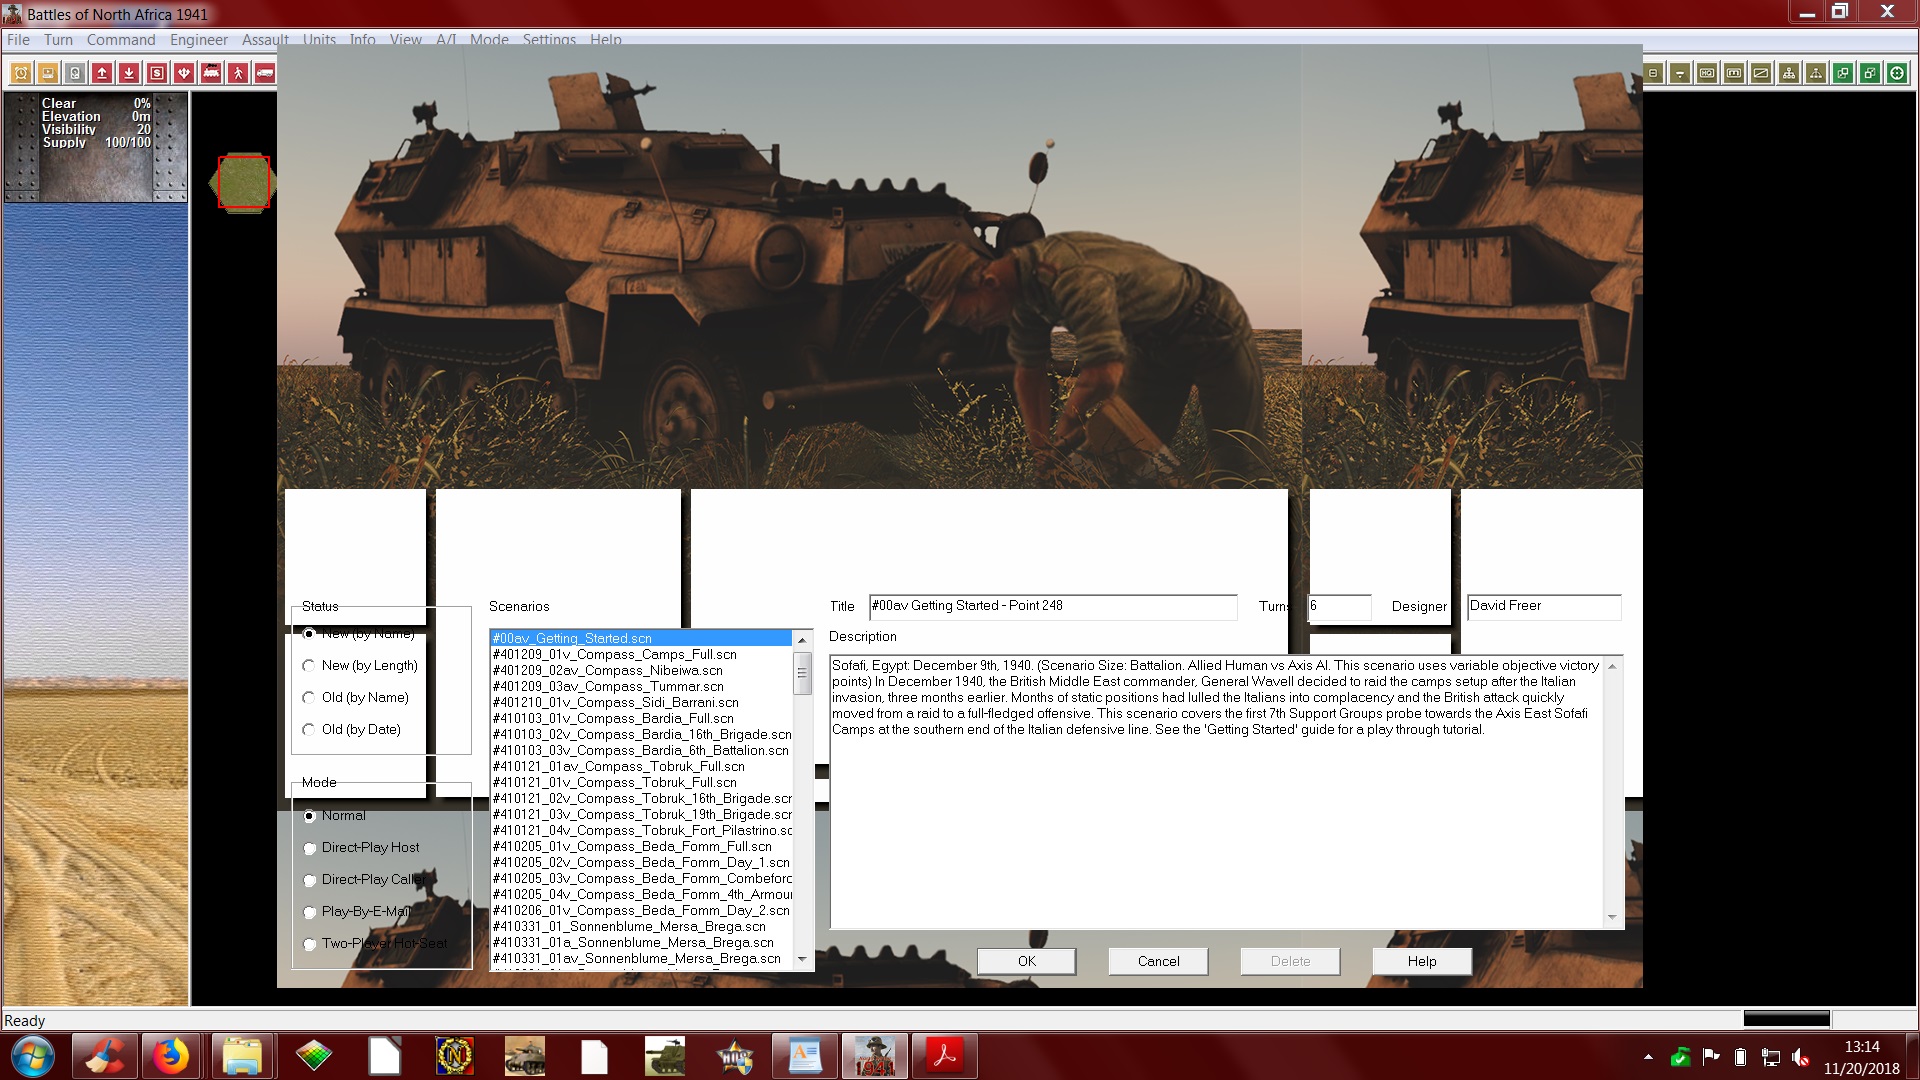The height and width of the screenshot is (1080, 1920).
Task: Select Play-By-E-Mail mode
Action: [358, 912]
